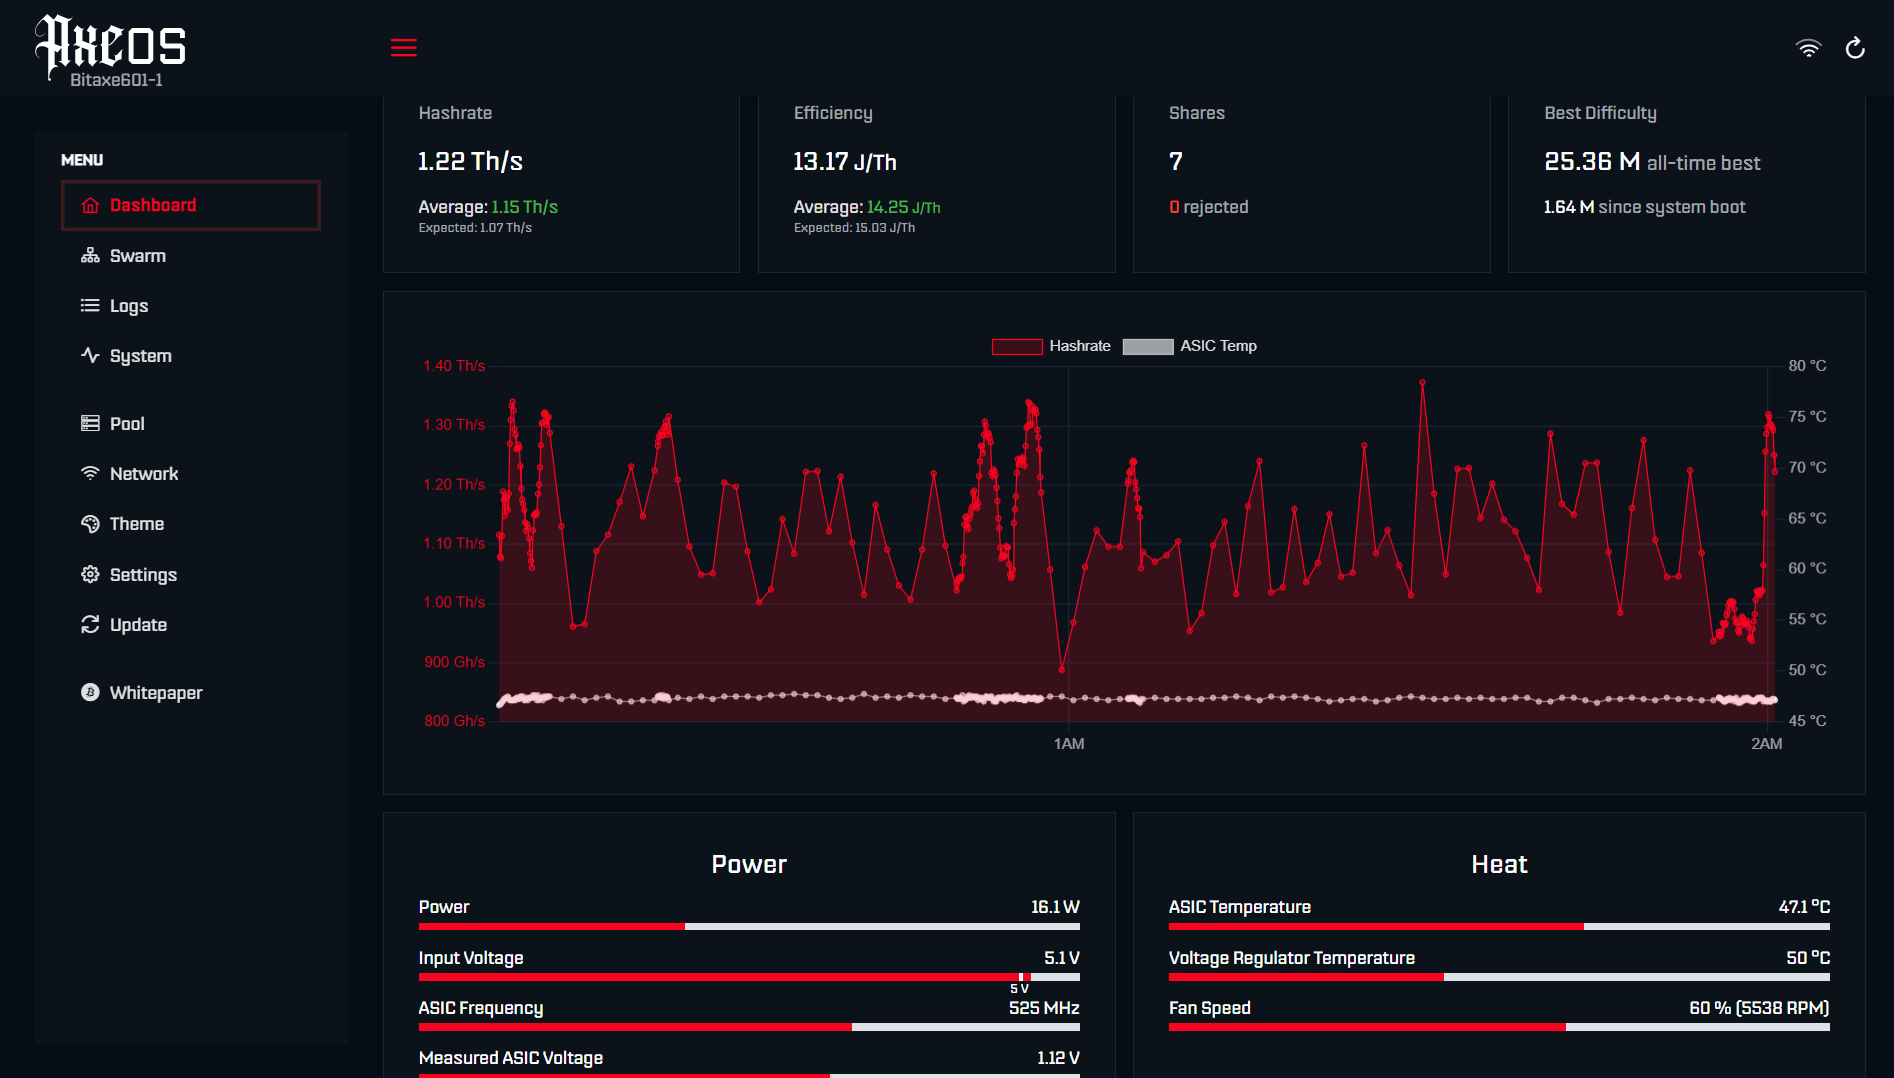Toggle ASIC Temp series in chart legend
1894x1078 pixels.
point(1189,346)
